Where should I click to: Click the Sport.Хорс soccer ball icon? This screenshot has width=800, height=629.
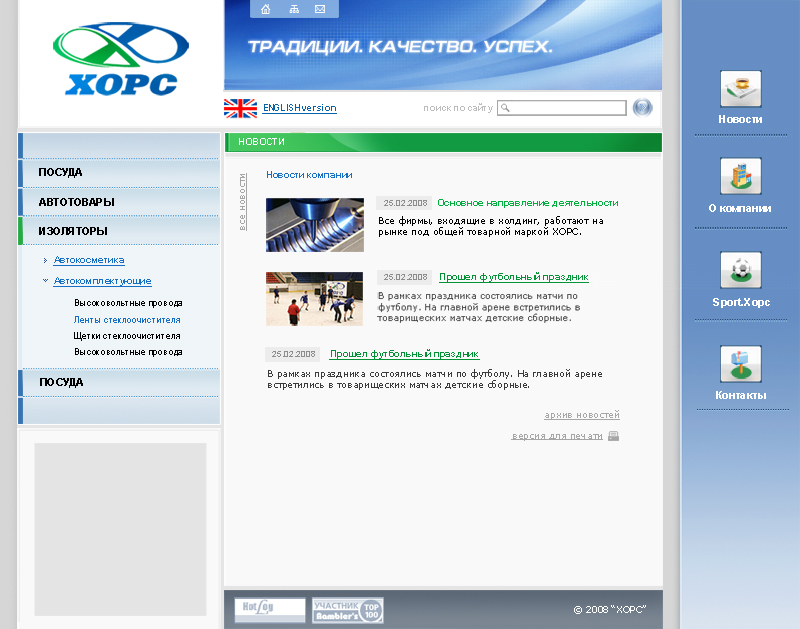click(740, 270)
